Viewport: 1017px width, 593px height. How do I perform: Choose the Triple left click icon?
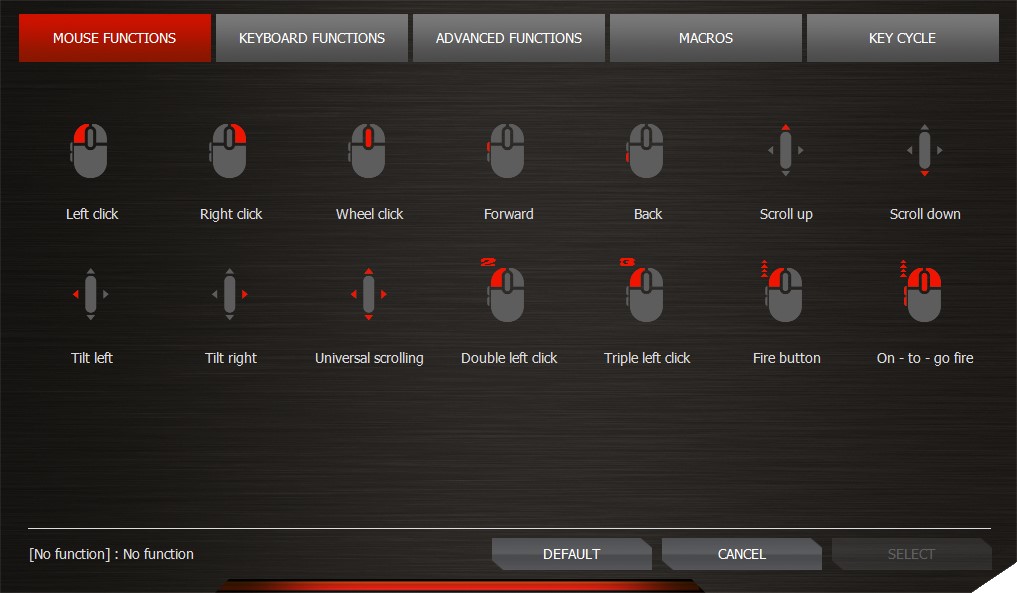tap(647, 293)
